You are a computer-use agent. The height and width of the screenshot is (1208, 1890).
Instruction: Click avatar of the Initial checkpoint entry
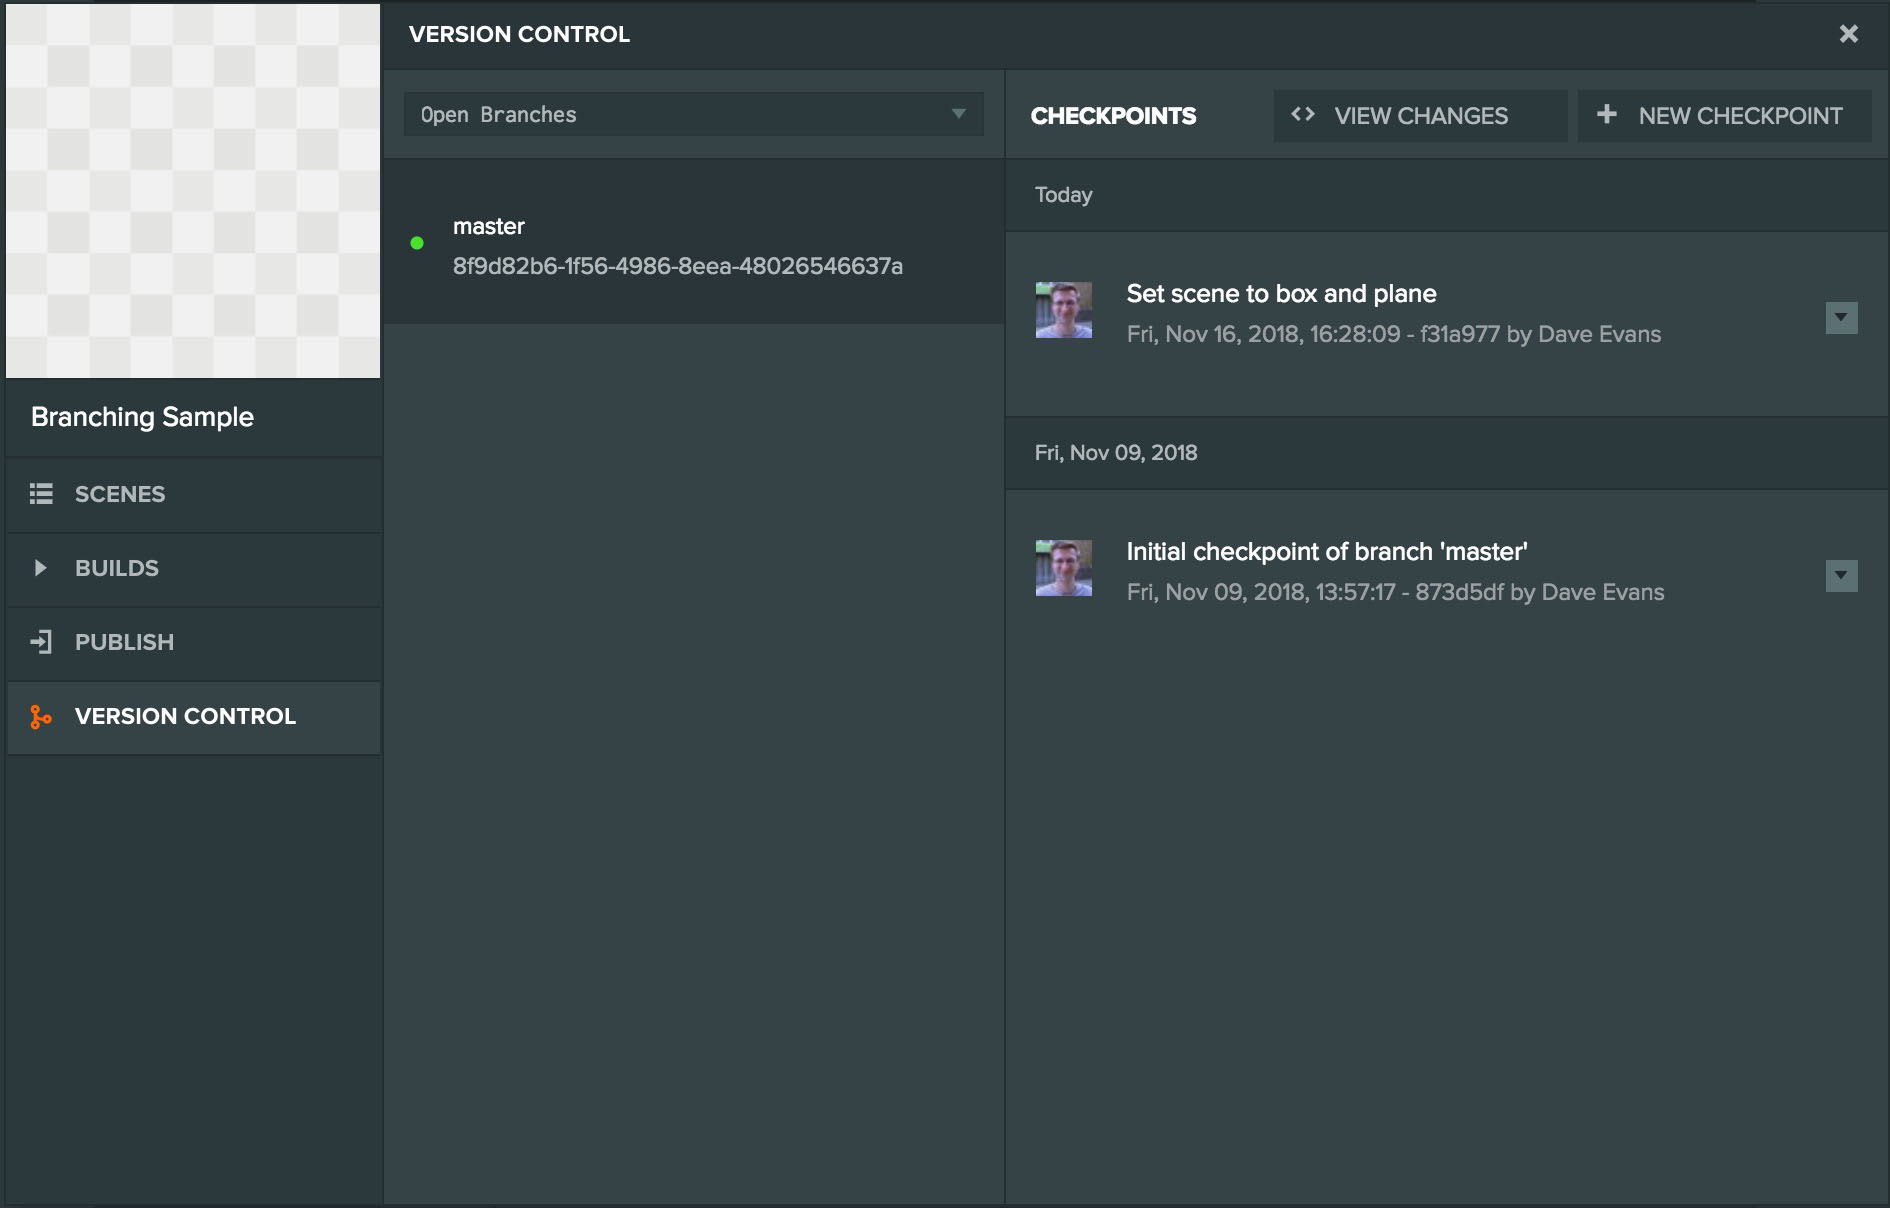coord(1063,568)
